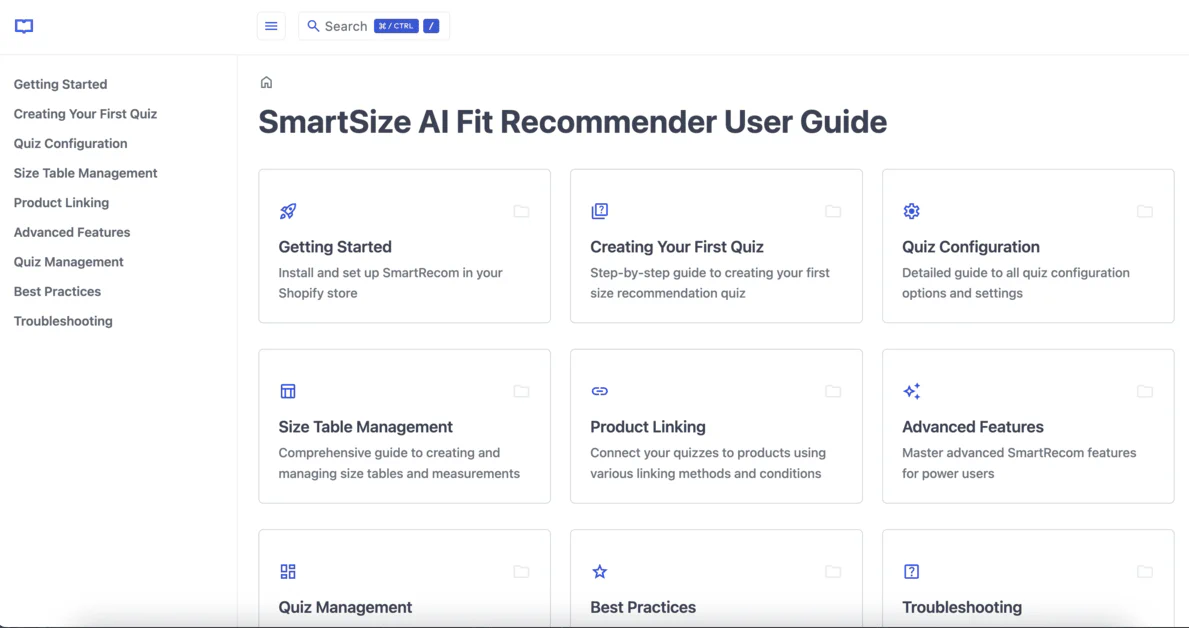This screenshot has height=628, width=1189.
Task: Open Advanced Features in the sidebar
Action: point(72,232)
